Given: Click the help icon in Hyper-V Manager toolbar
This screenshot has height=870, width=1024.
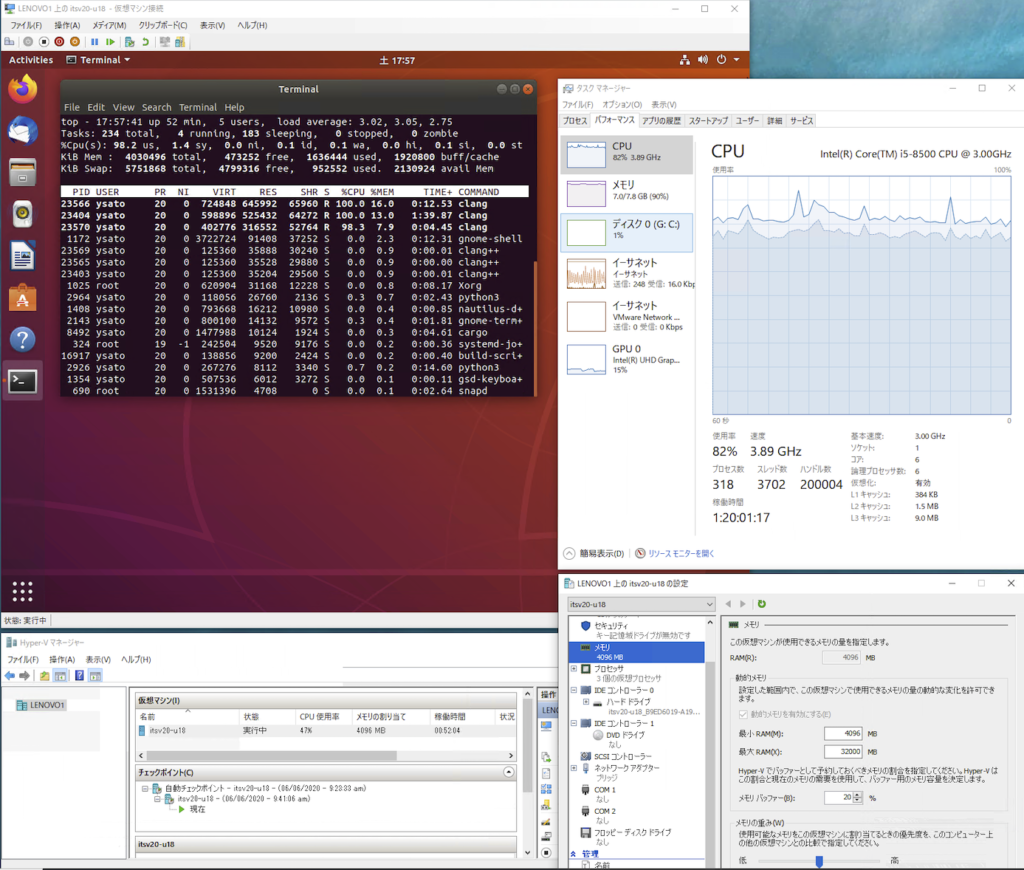Looking at the screenshot, I should (x=79, y=676).
